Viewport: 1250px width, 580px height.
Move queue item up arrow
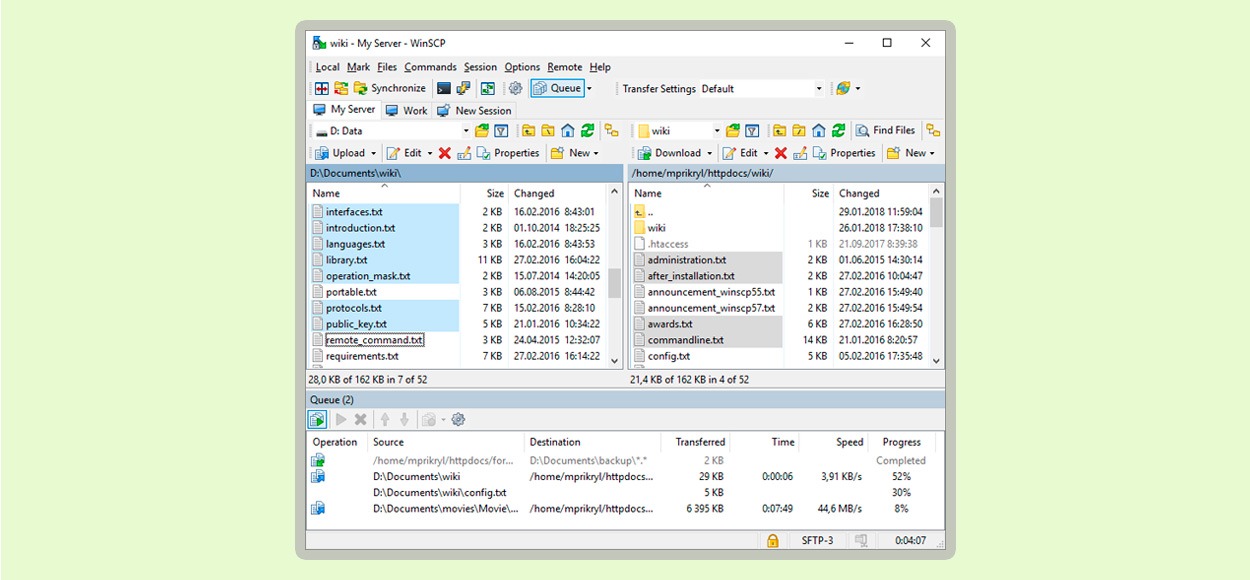385,419
